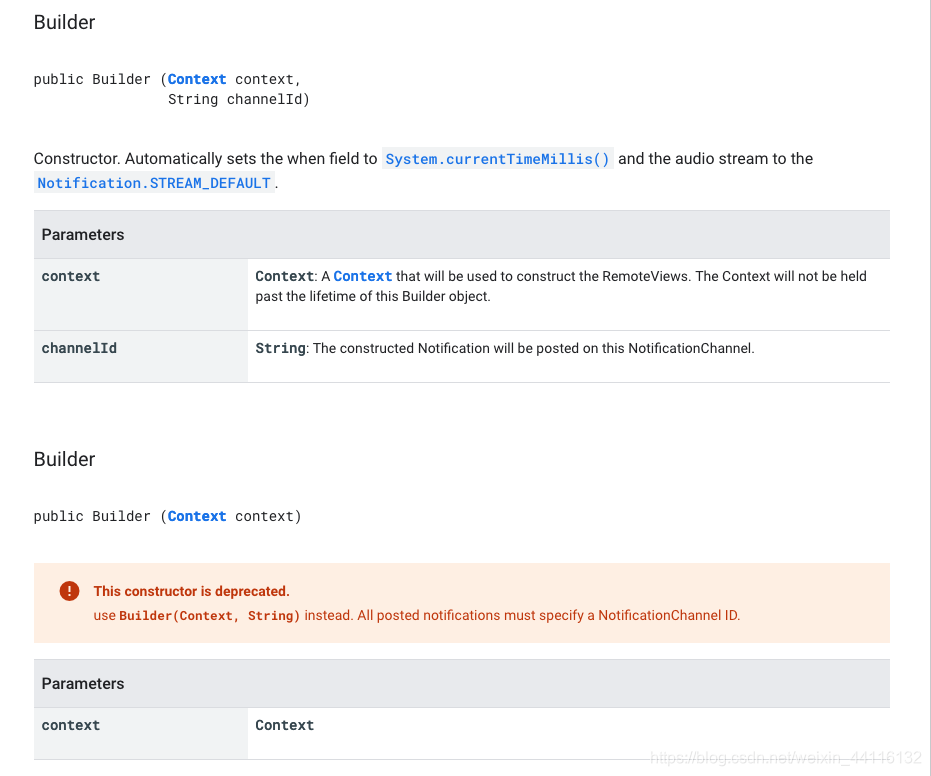
Task: Click context parameter name in last table
Action: point(71,725)
